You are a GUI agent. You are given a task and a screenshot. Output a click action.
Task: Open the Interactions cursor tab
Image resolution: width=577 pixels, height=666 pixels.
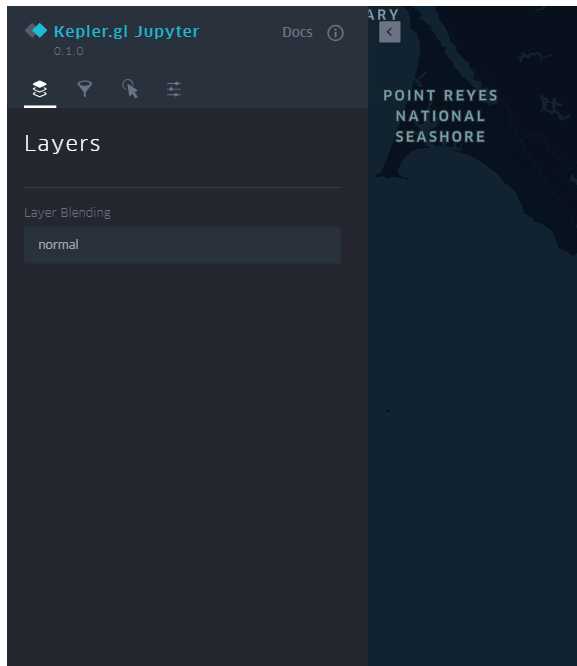click(x=130, y=89)
